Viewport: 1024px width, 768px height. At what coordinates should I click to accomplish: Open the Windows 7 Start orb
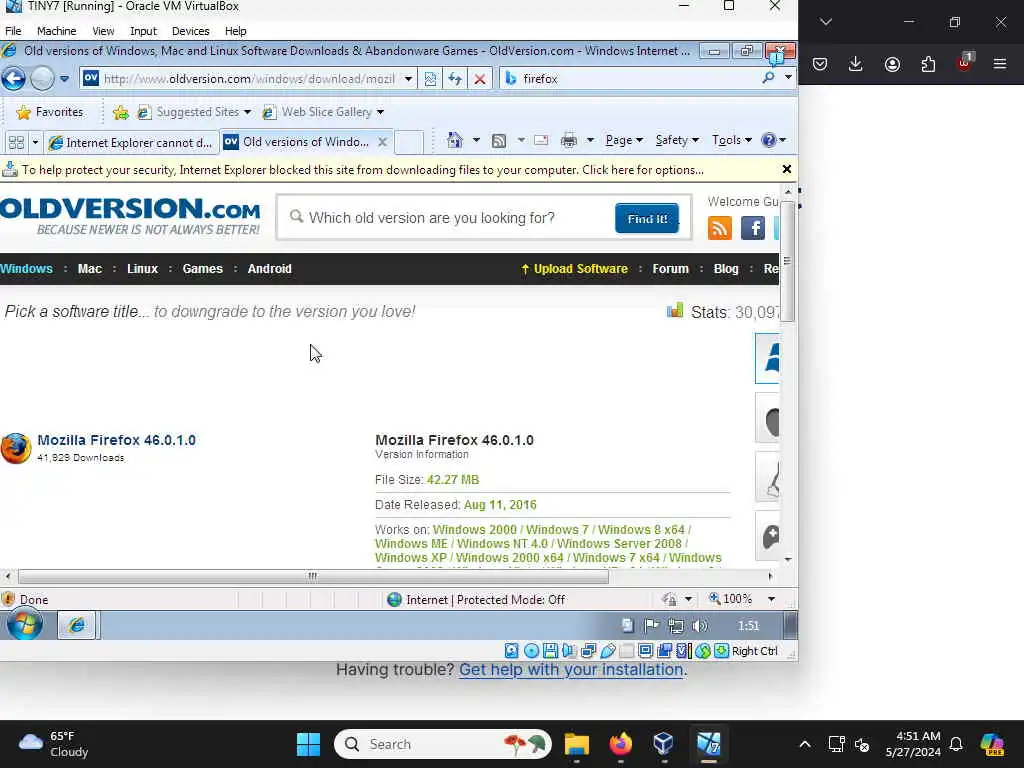click(25, 625)
